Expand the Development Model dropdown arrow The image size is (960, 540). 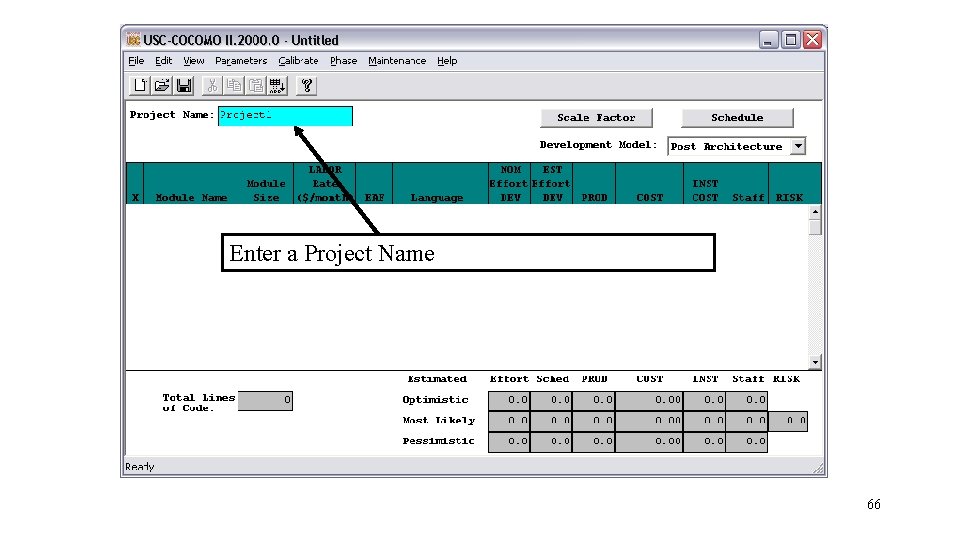click(x=798, y=146)
